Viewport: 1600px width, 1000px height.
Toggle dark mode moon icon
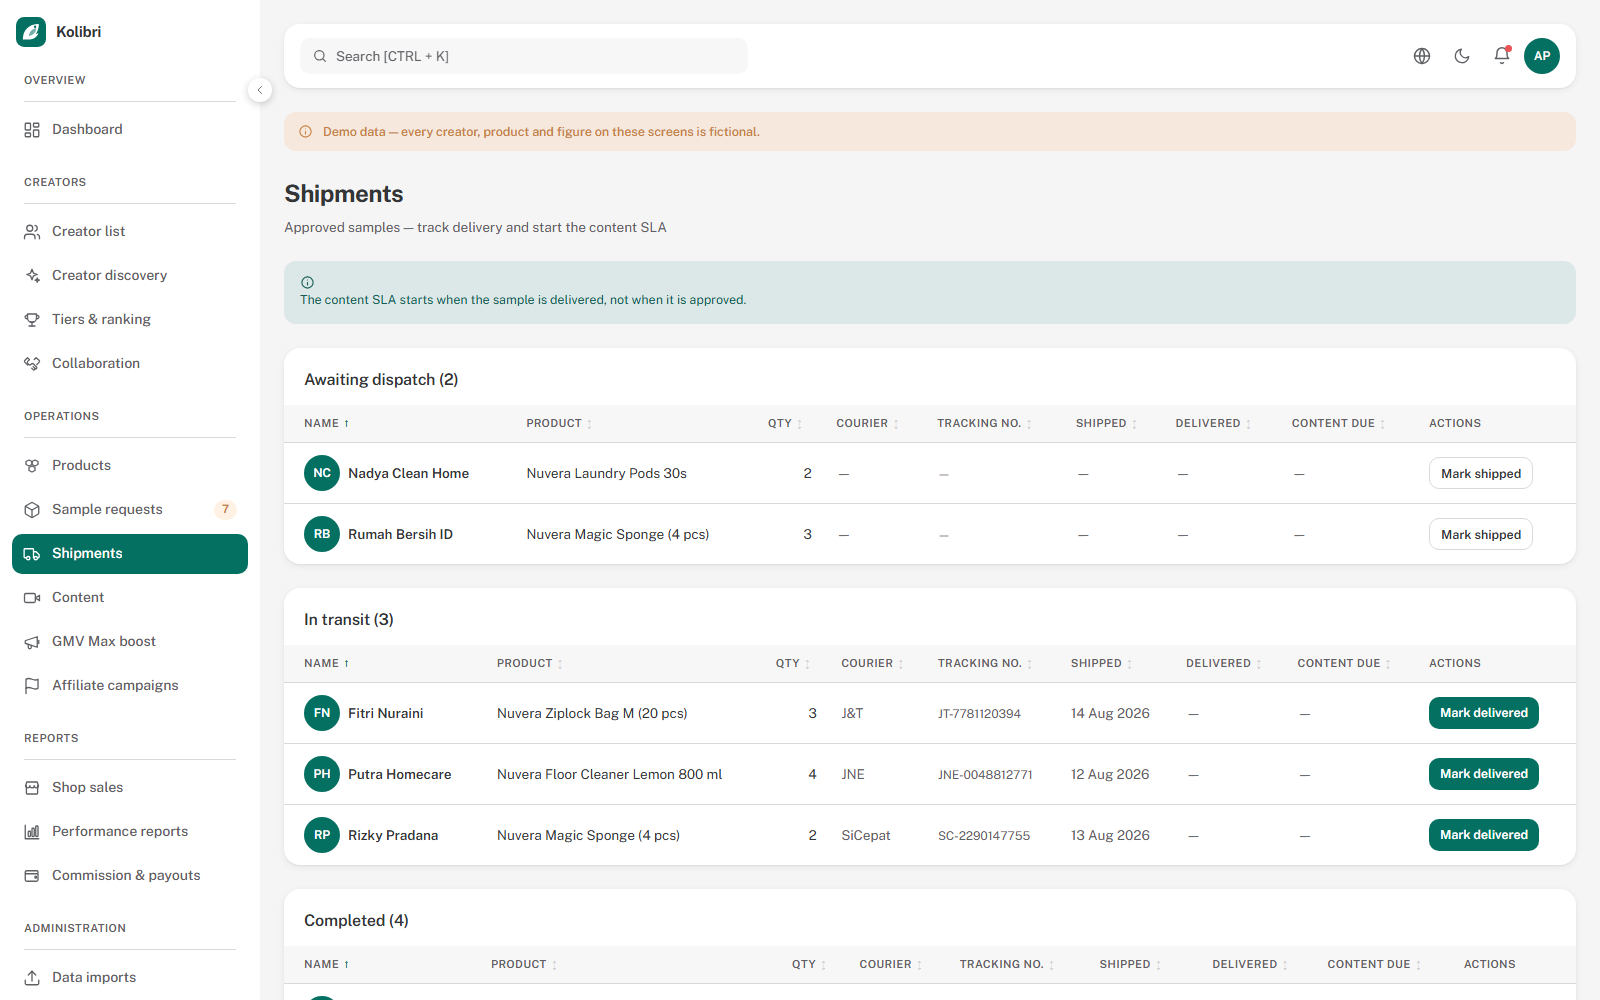(x=1462, y=56)
